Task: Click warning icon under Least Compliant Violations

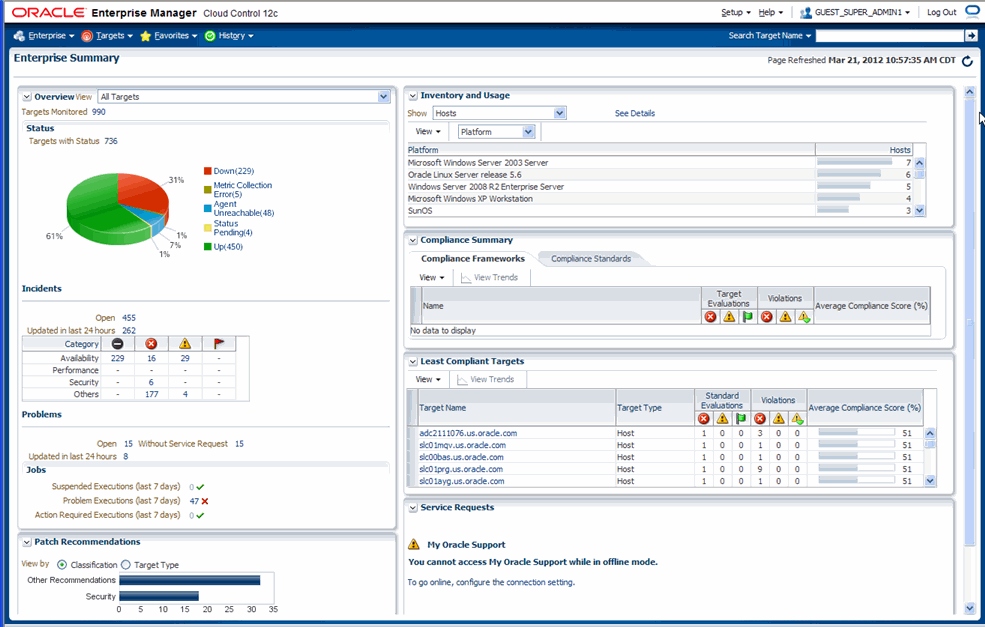Action: tap(778, 418)
